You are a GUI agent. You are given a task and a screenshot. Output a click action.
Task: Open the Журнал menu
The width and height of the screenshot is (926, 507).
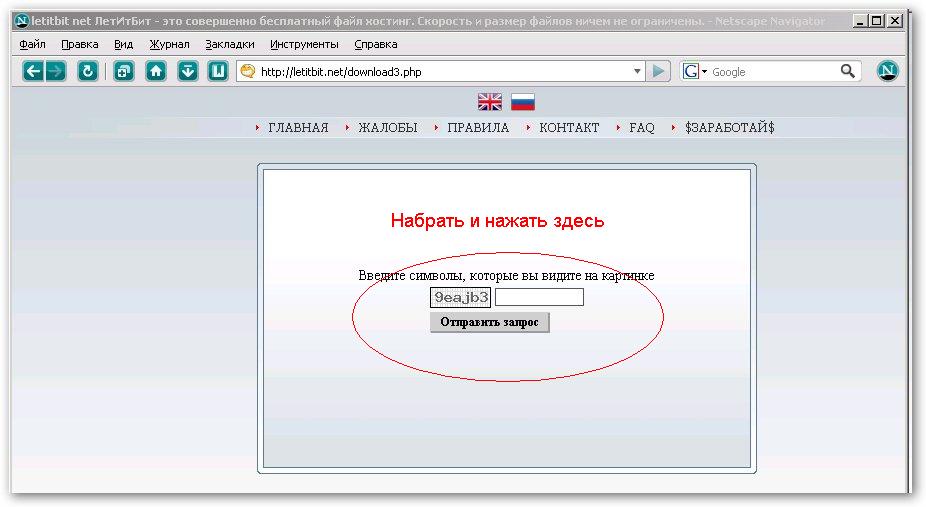pyautogui.click(x=169, y=44)
